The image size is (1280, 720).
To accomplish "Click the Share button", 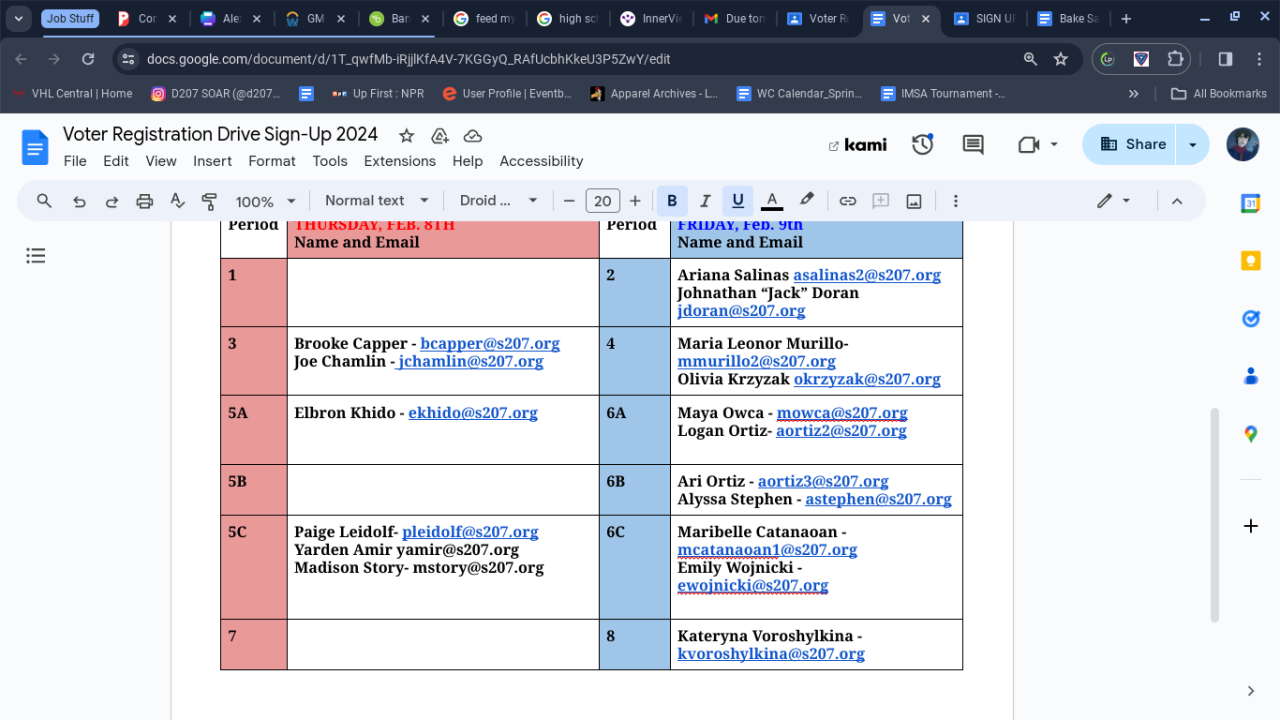I will (1131, 145).
